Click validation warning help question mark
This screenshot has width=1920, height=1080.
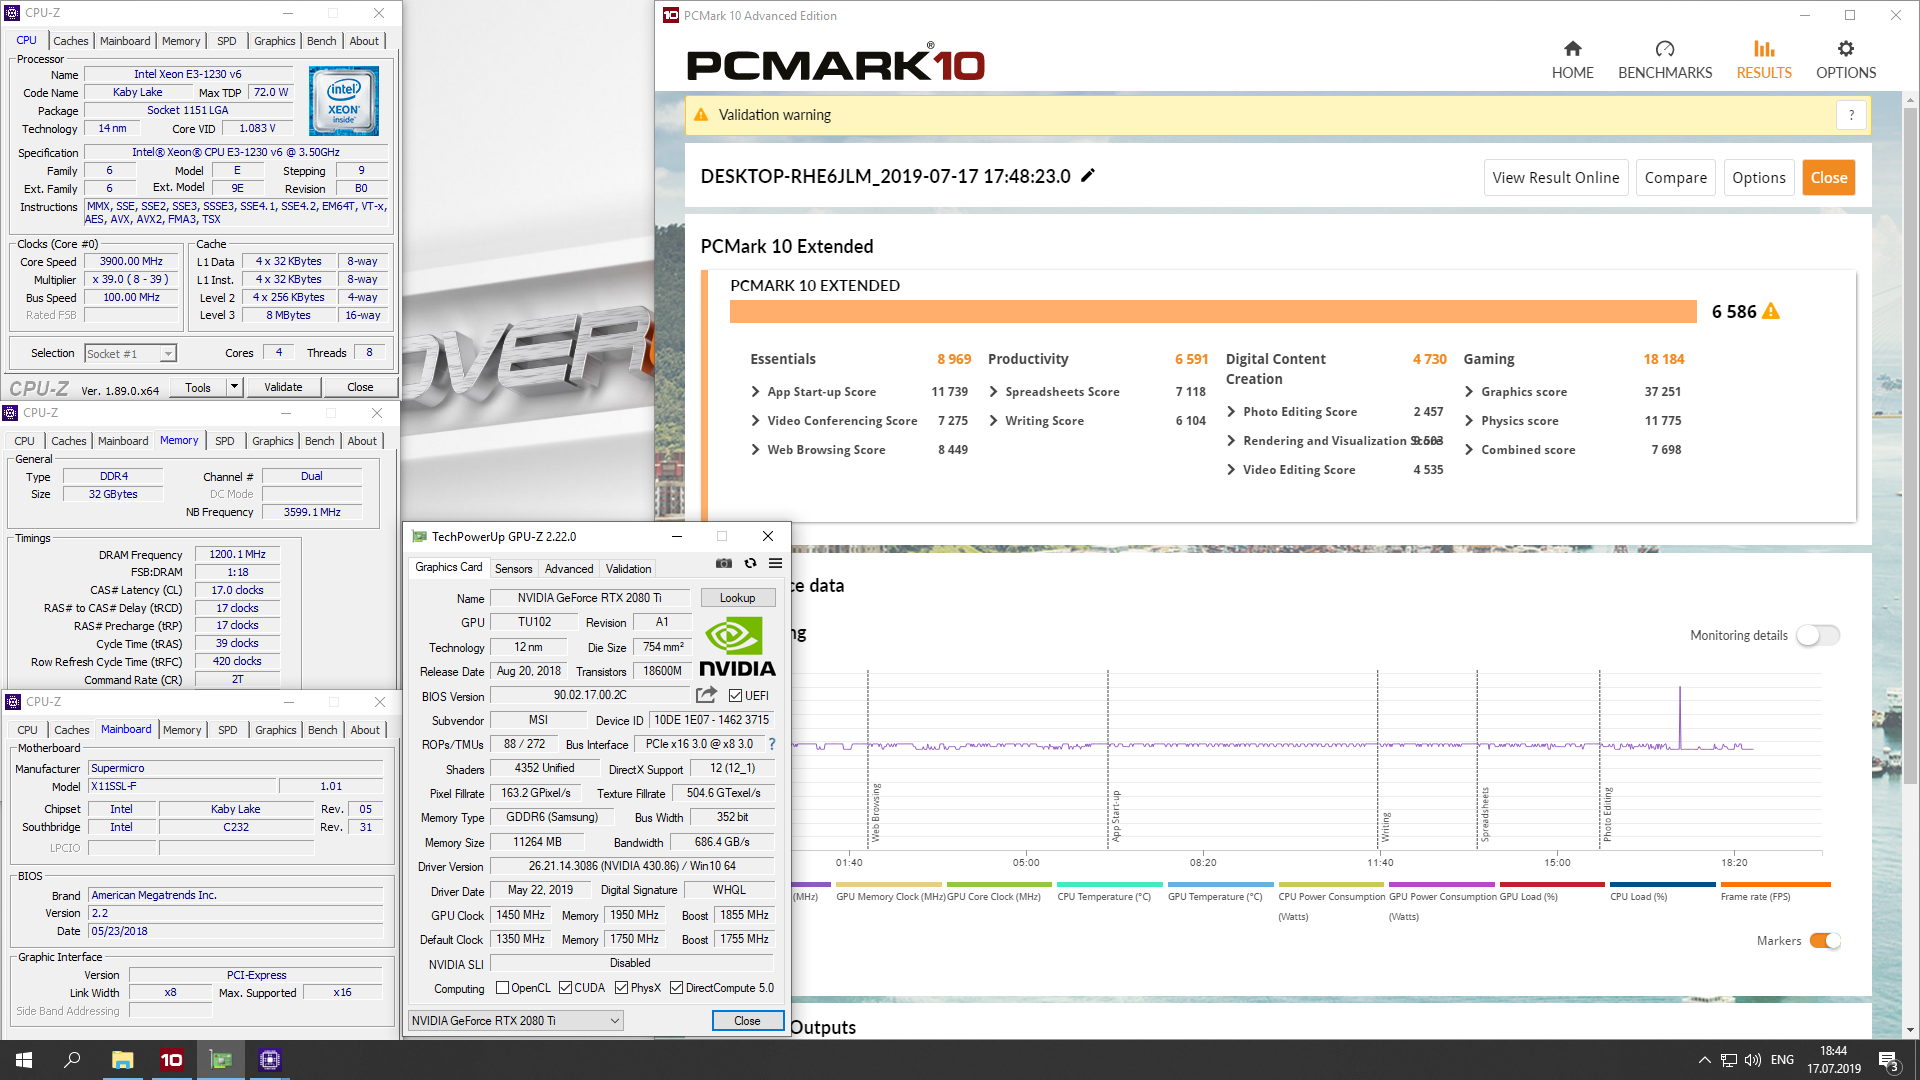tap(1851, 115)
